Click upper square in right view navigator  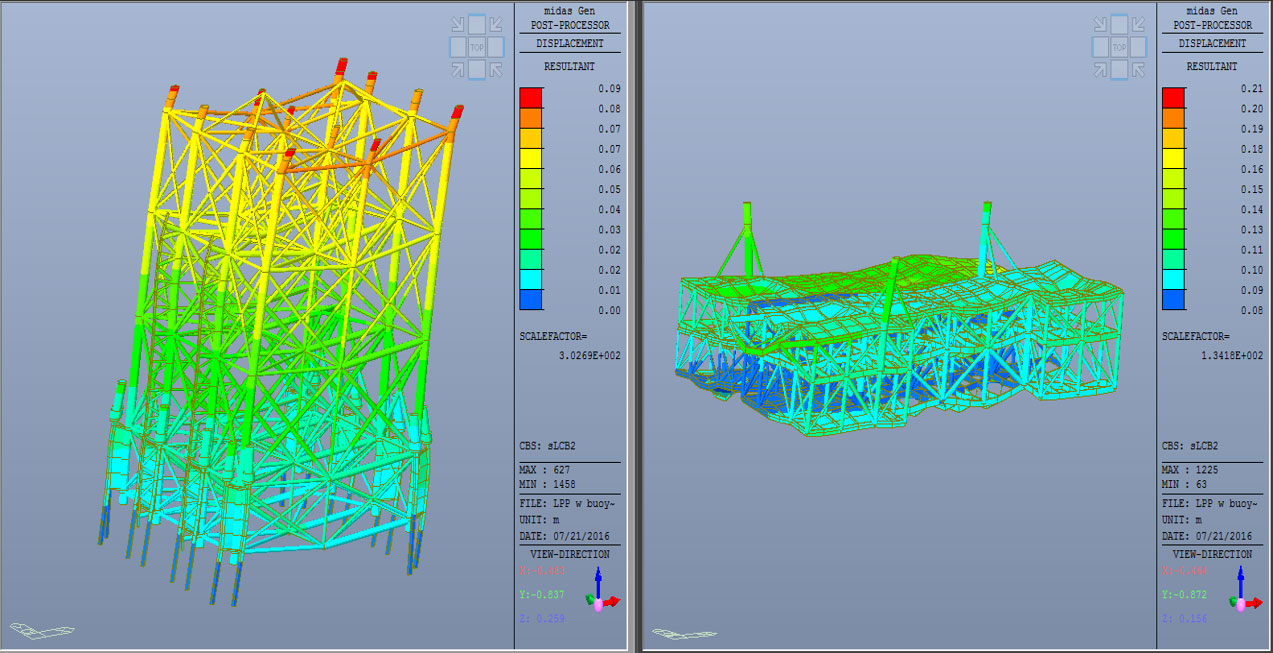[1120, 24]
